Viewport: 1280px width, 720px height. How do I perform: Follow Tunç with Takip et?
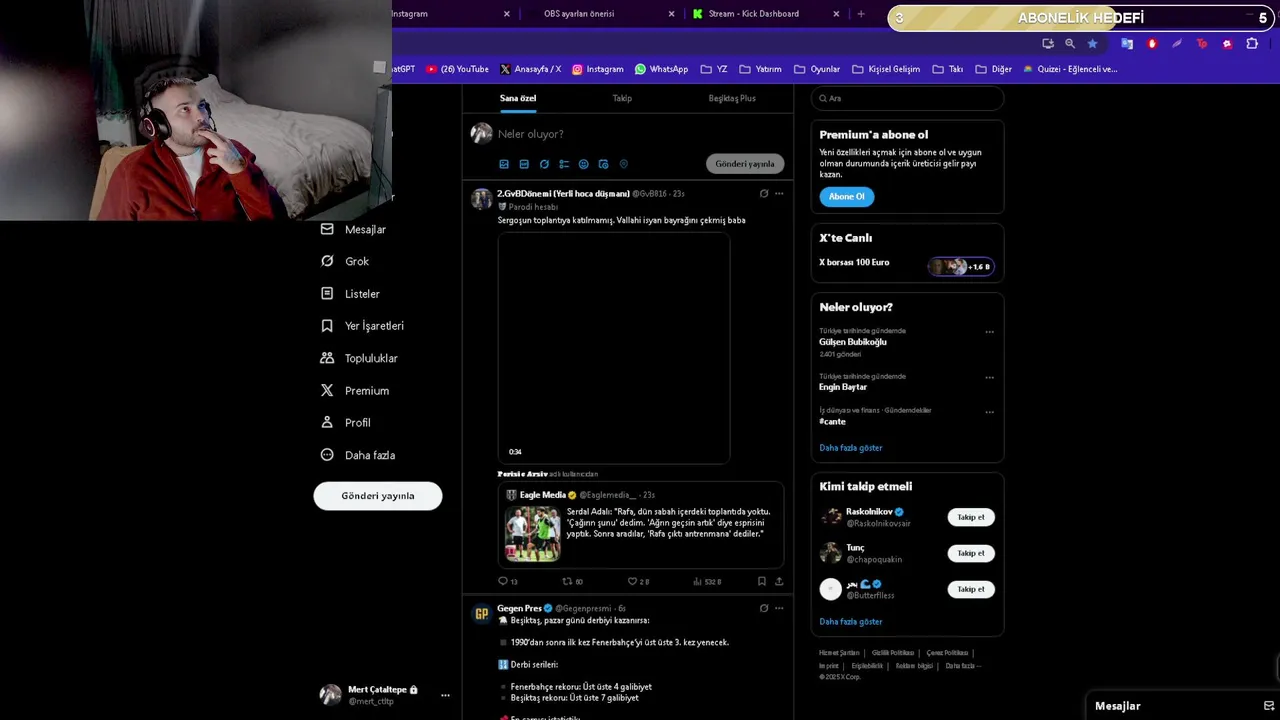pyautogui.click(x=971, y=553)
